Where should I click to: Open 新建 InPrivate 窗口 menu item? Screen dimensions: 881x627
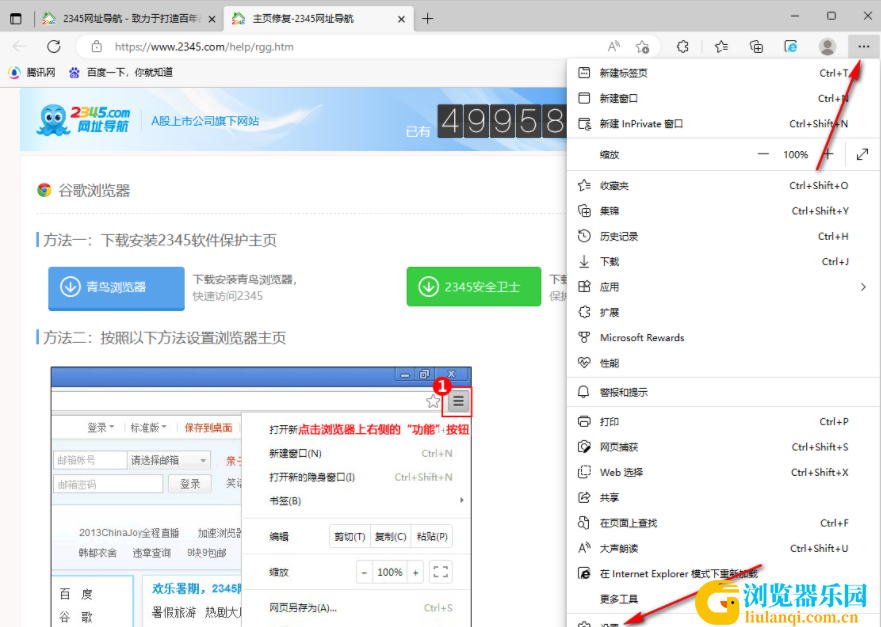click(723, 124)
